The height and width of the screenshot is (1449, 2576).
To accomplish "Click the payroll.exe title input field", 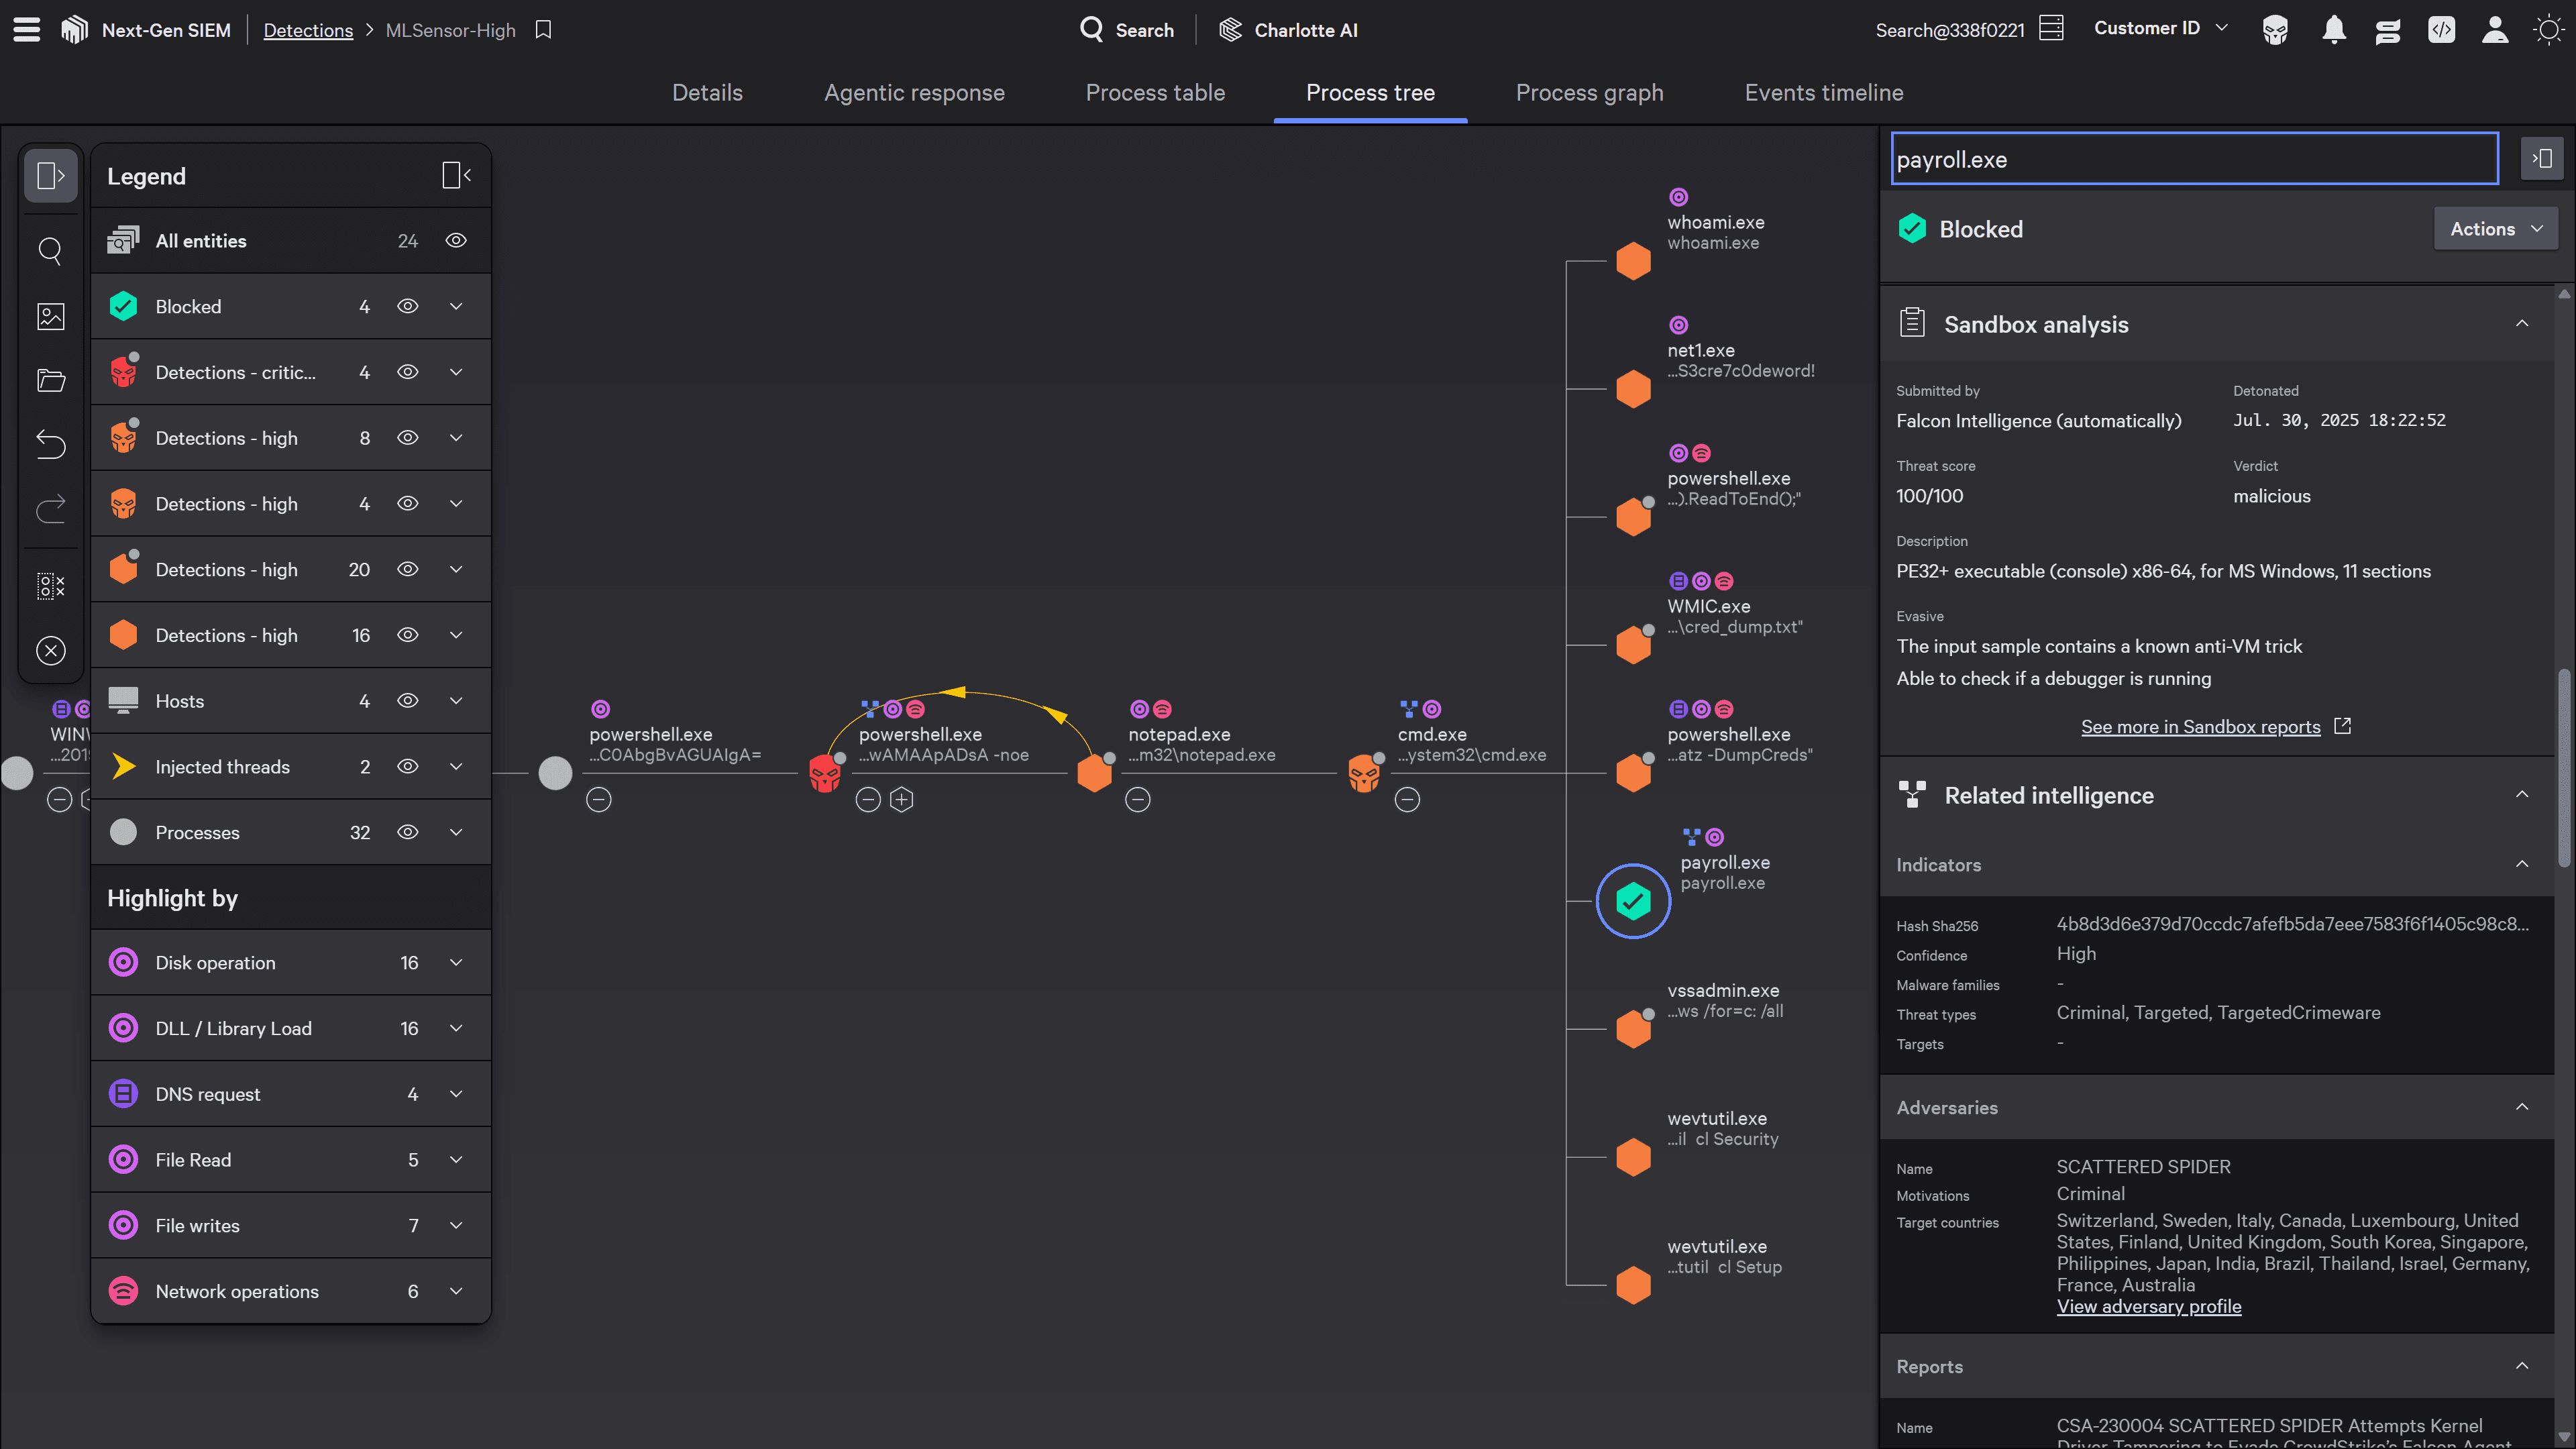I will pyautogui.click(x=2195, y=159).
